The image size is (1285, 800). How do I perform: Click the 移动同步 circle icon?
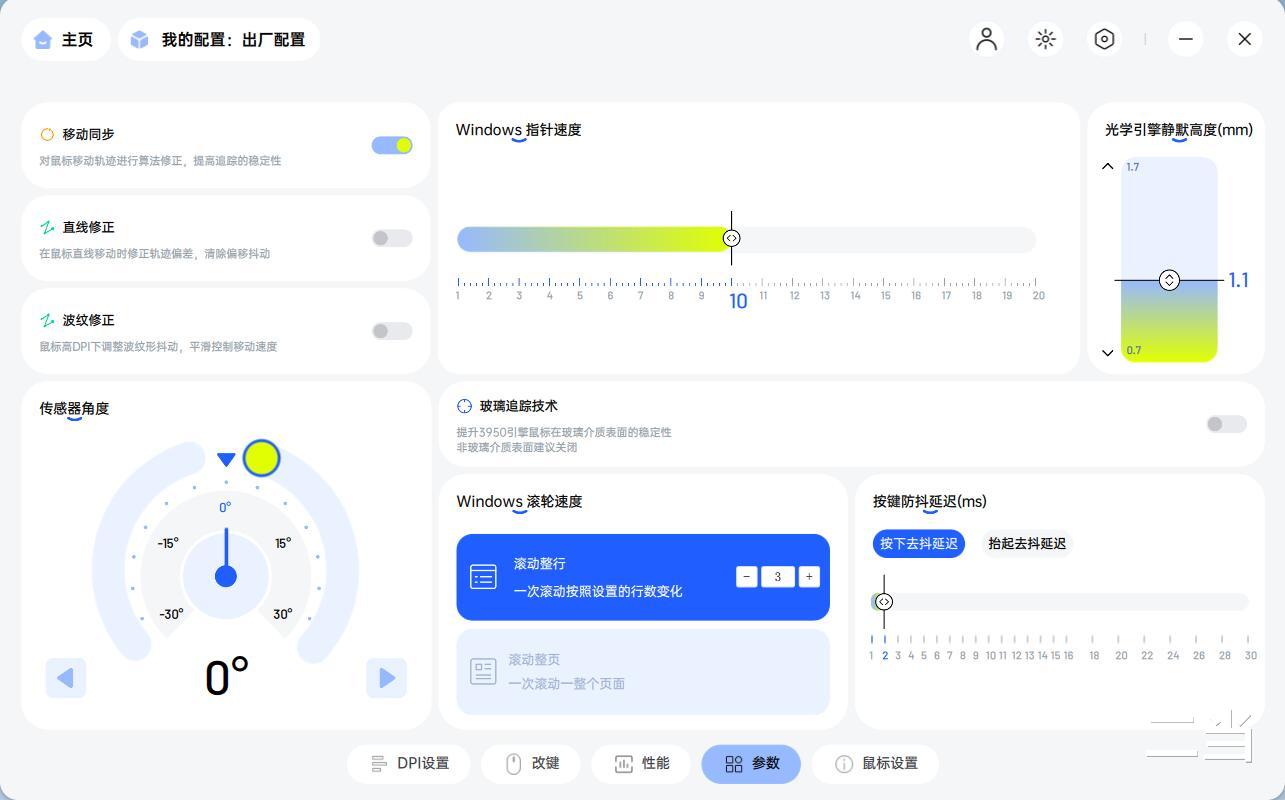[47, 134]
